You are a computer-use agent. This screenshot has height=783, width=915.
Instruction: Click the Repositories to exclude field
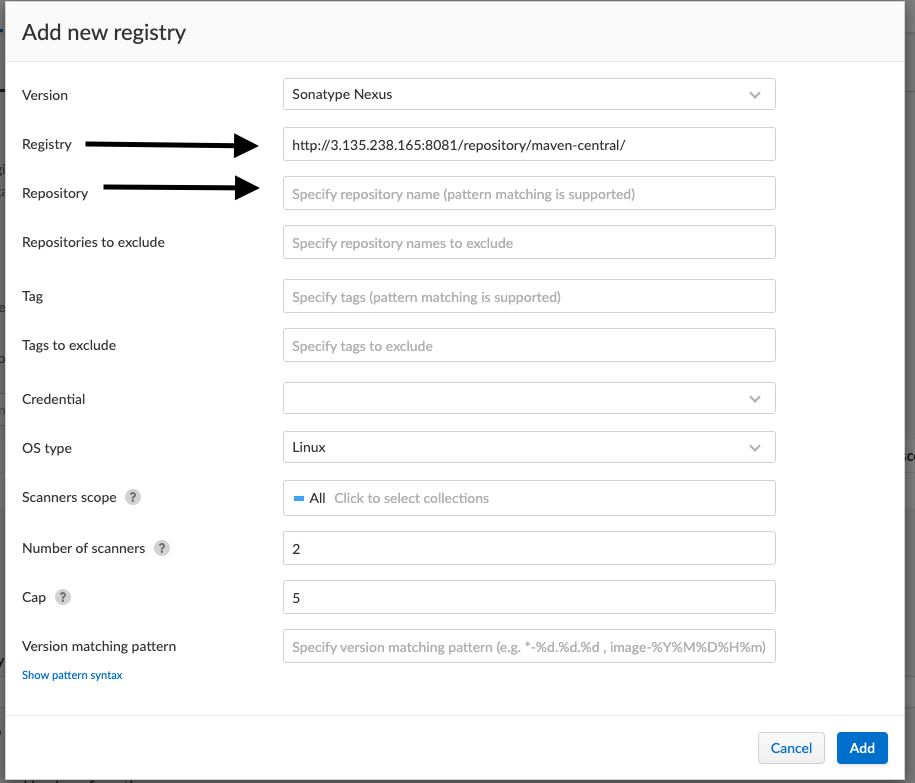(x=528, y=243)
